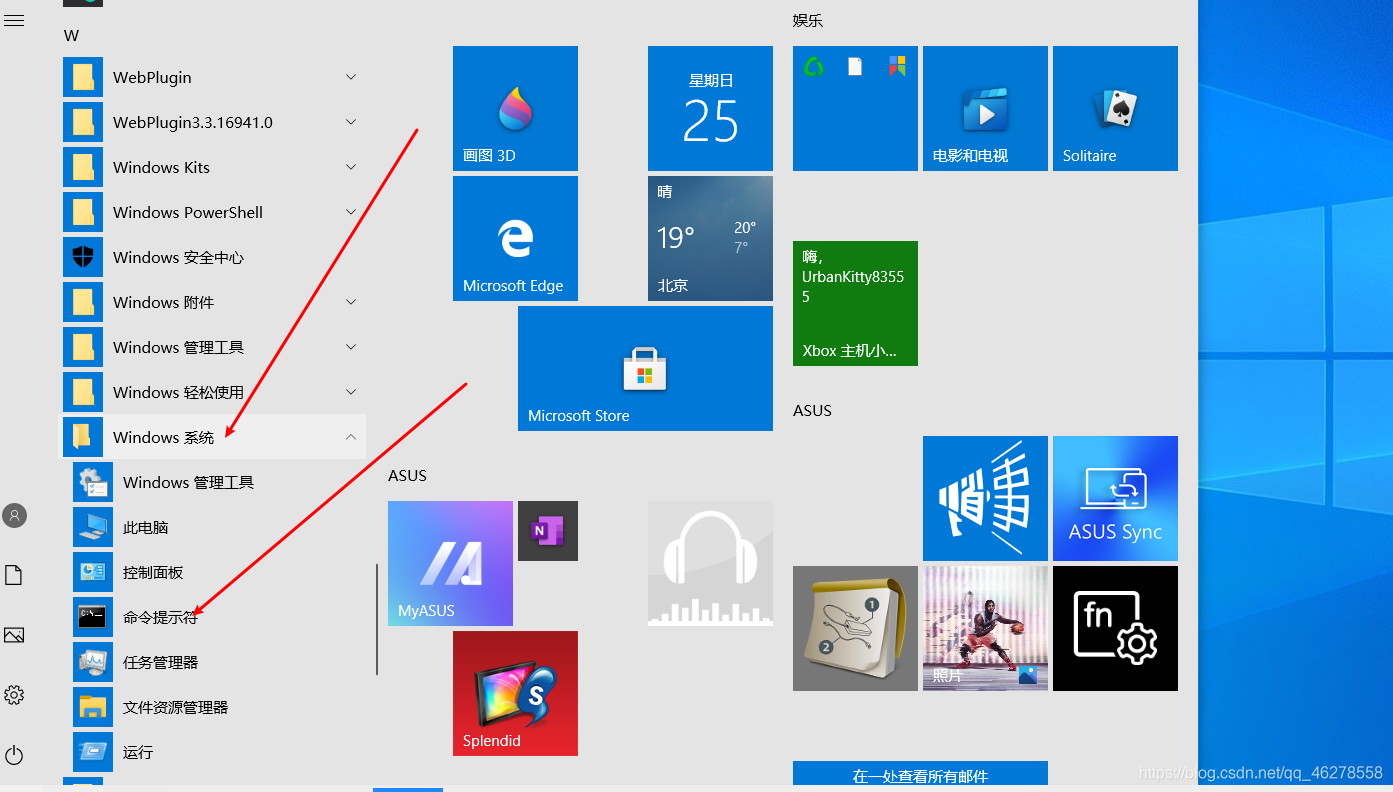Image resolution: width=1393 pixels, height=792 pixels.
Task: Open Settings with the gear icon
Action: [14, 695]
